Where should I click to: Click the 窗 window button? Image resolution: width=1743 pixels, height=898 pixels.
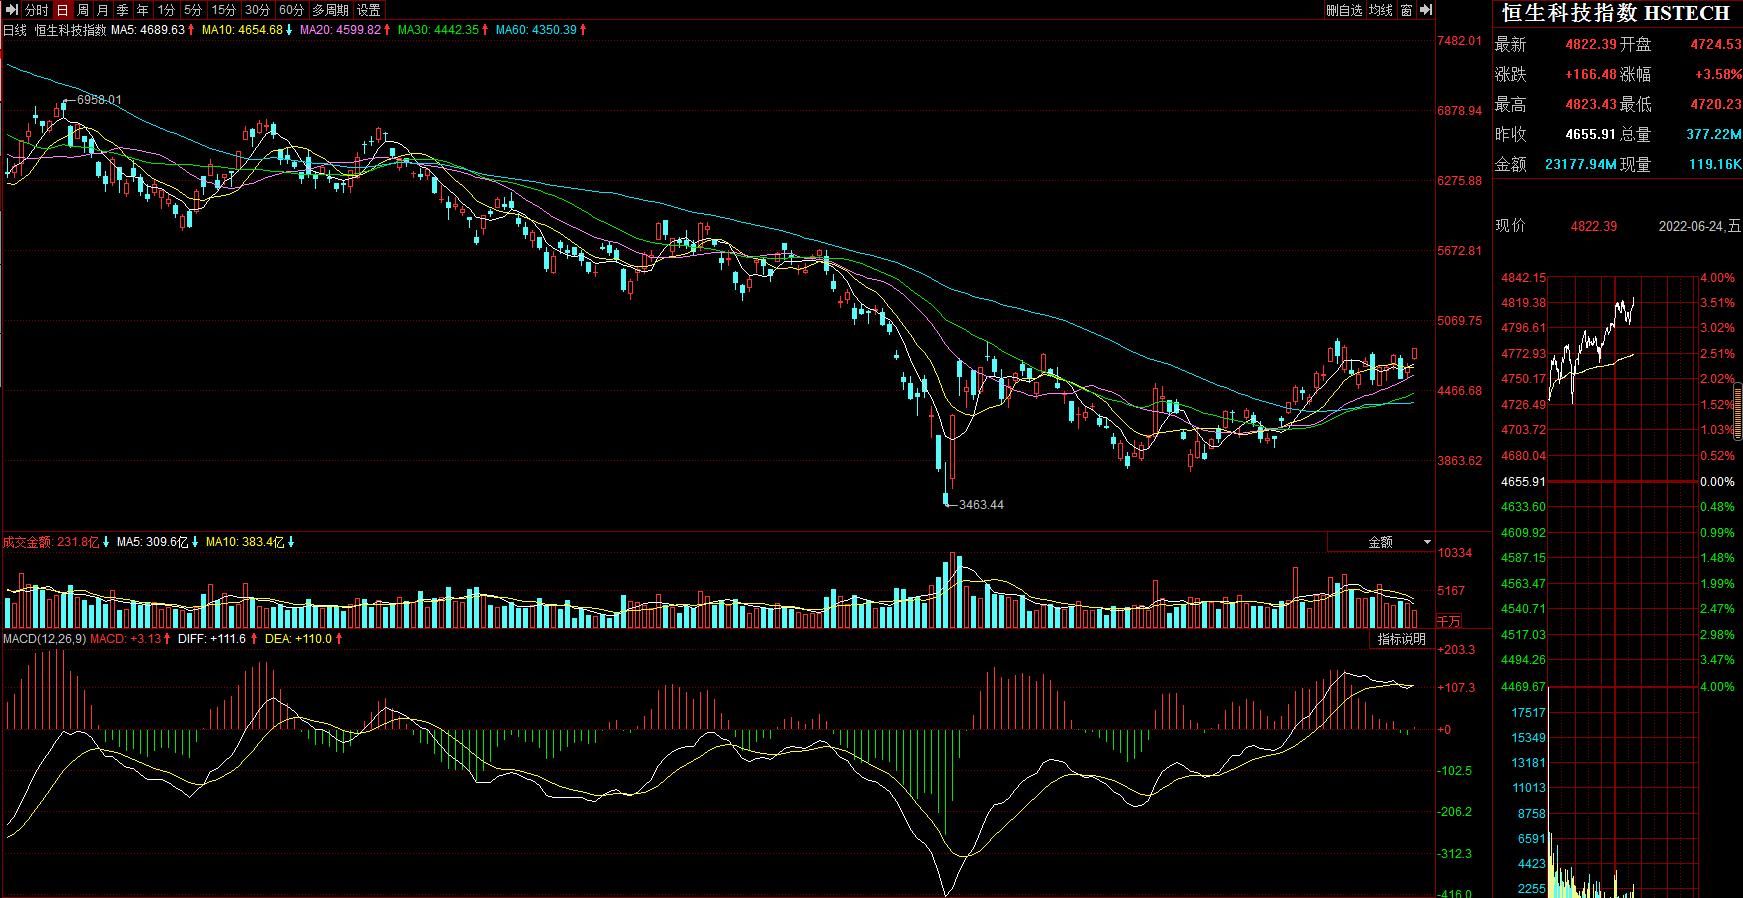point(1406,10)
